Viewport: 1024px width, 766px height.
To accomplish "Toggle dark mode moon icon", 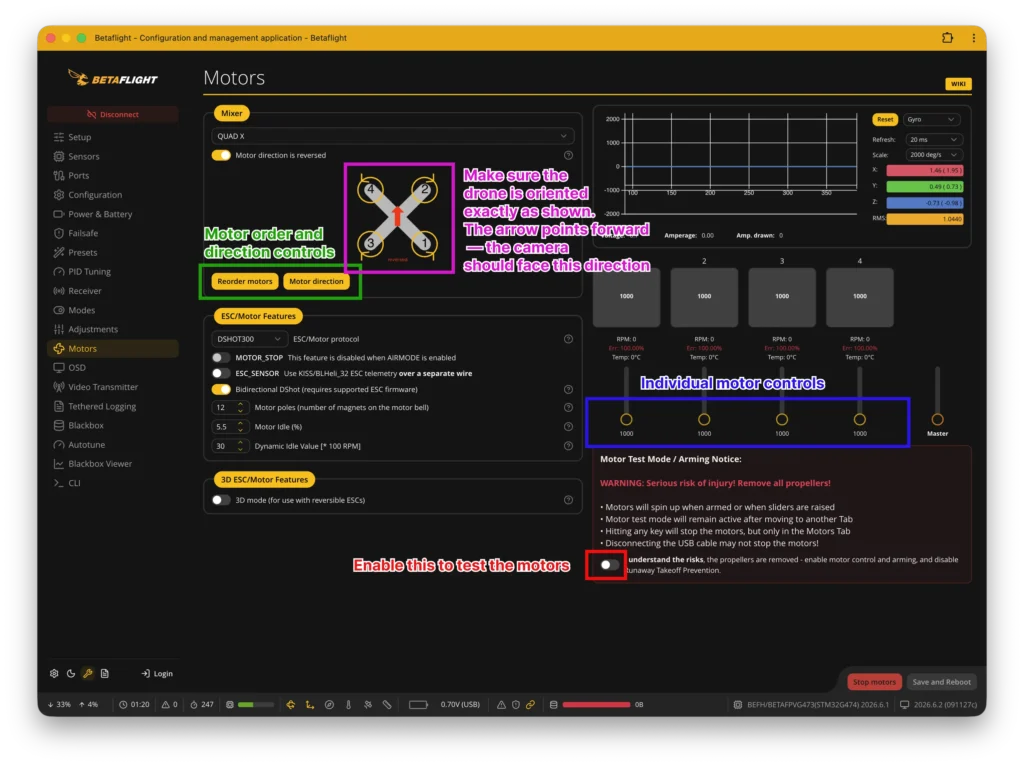I will [71, 673].
